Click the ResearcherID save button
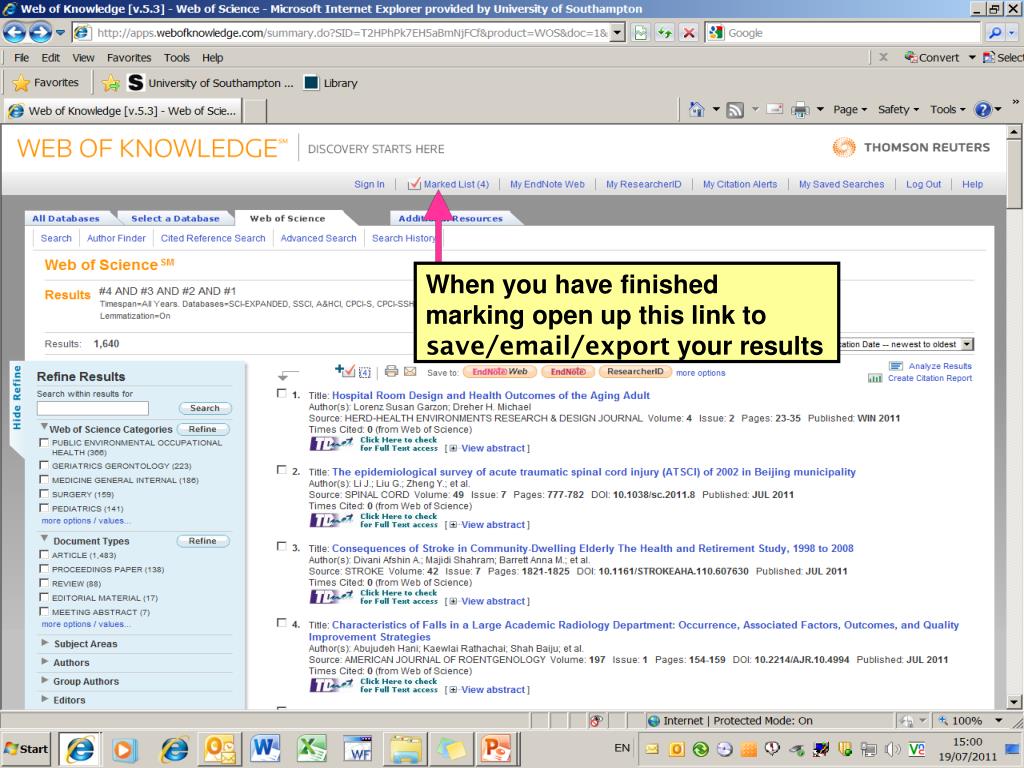The width and height of the screenshot is (1024, 768). (x=635, y=372)
